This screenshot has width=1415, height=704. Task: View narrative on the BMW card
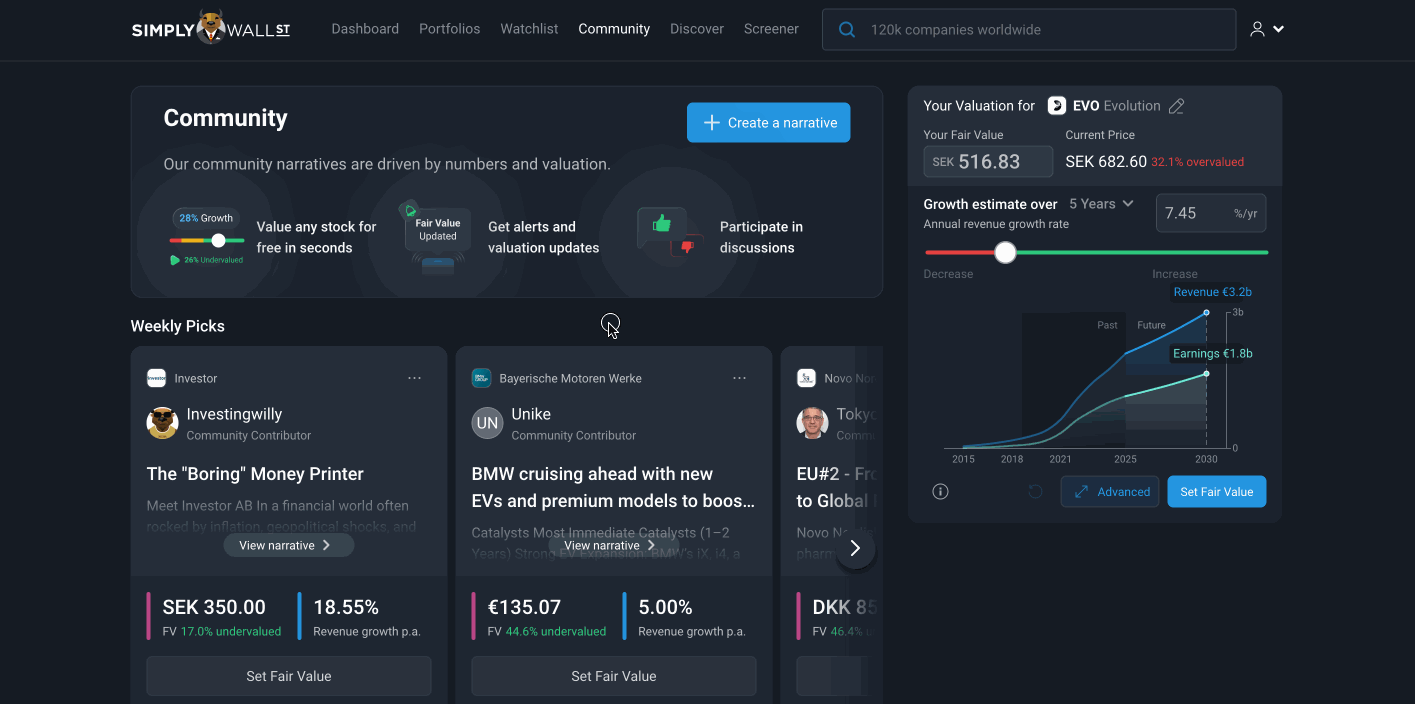click(613, 545)
